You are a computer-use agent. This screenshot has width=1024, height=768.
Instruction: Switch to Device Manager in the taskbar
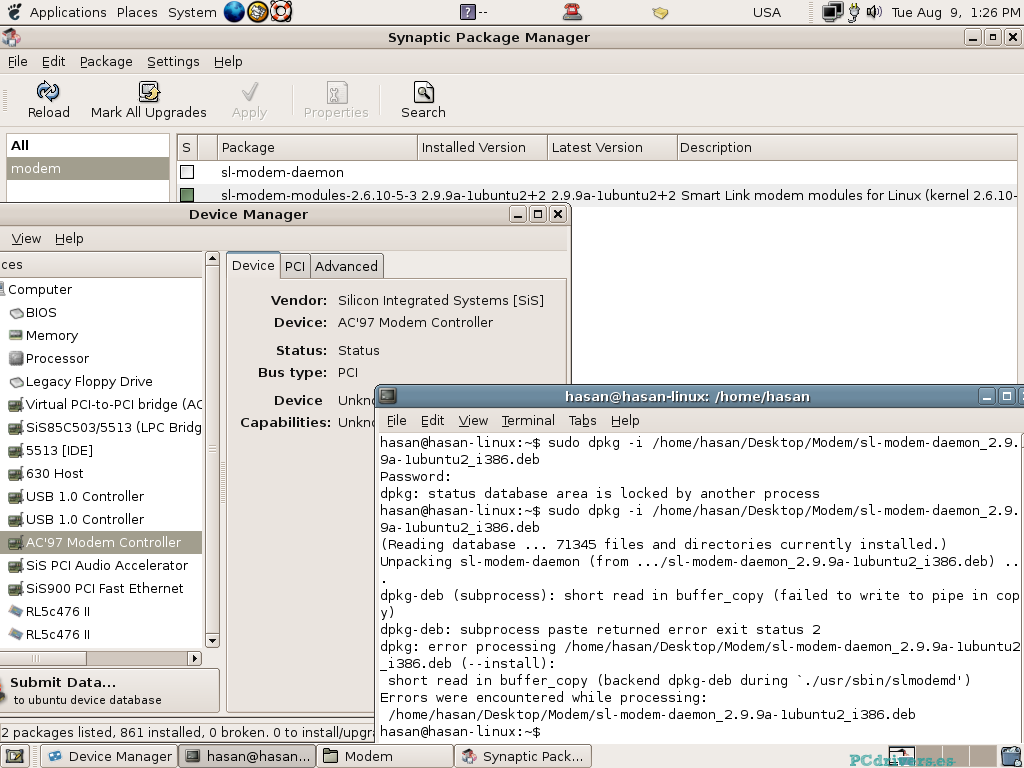[110, 756]
